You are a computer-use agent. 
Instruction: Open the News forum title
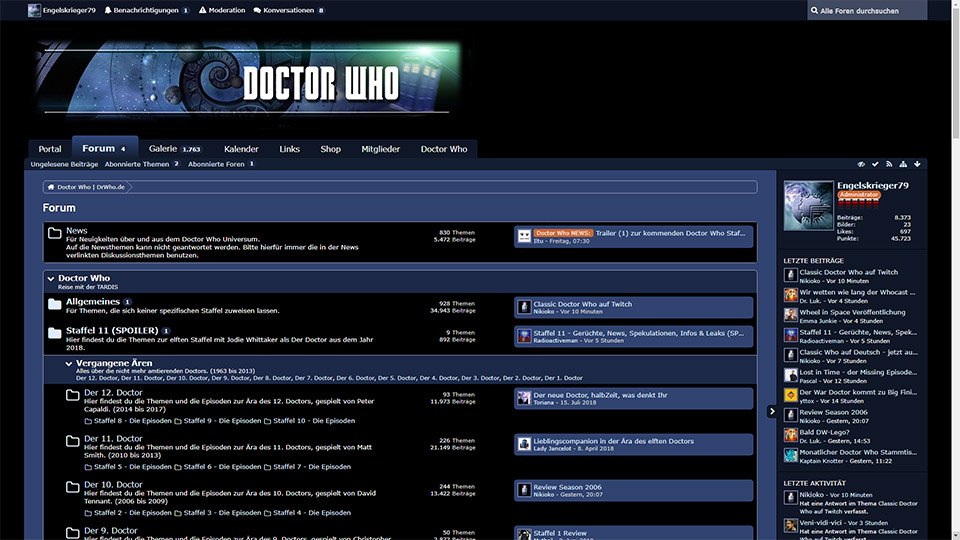[77, 230]
